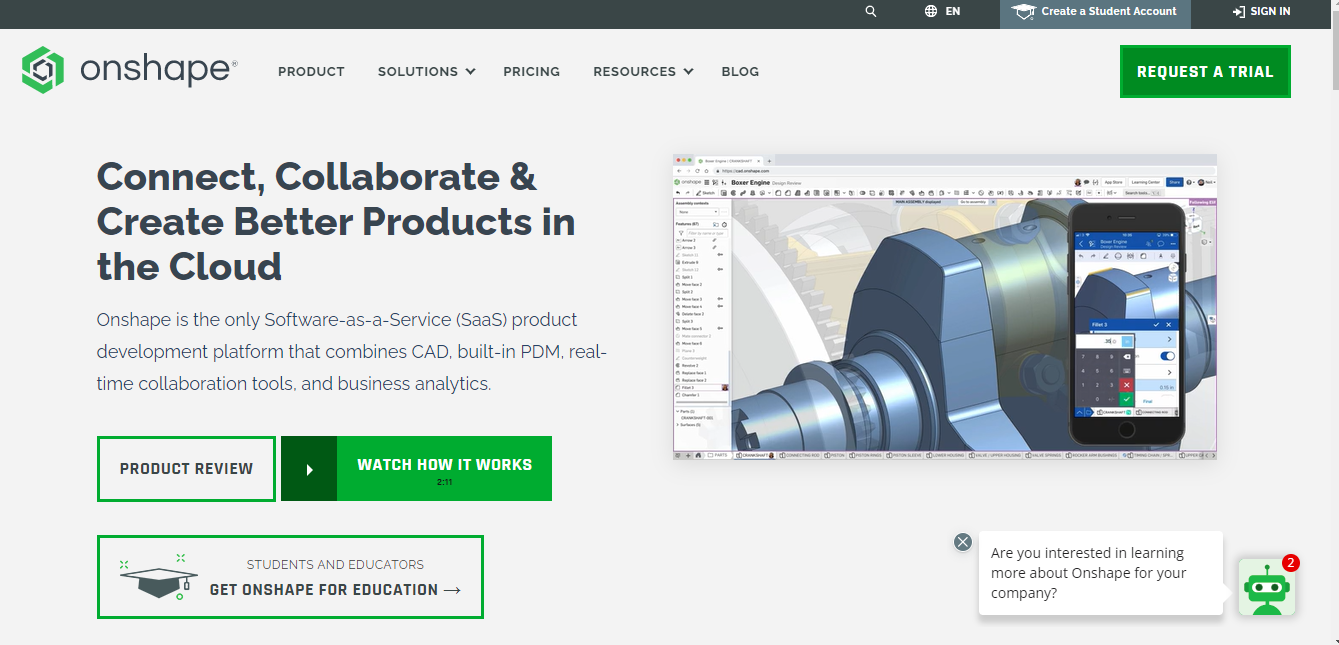The width and height of the screenshot is (1339, 645).
Task: Click the play triangle on the video button
Action: pyautogui.click(x=309, y=469)
